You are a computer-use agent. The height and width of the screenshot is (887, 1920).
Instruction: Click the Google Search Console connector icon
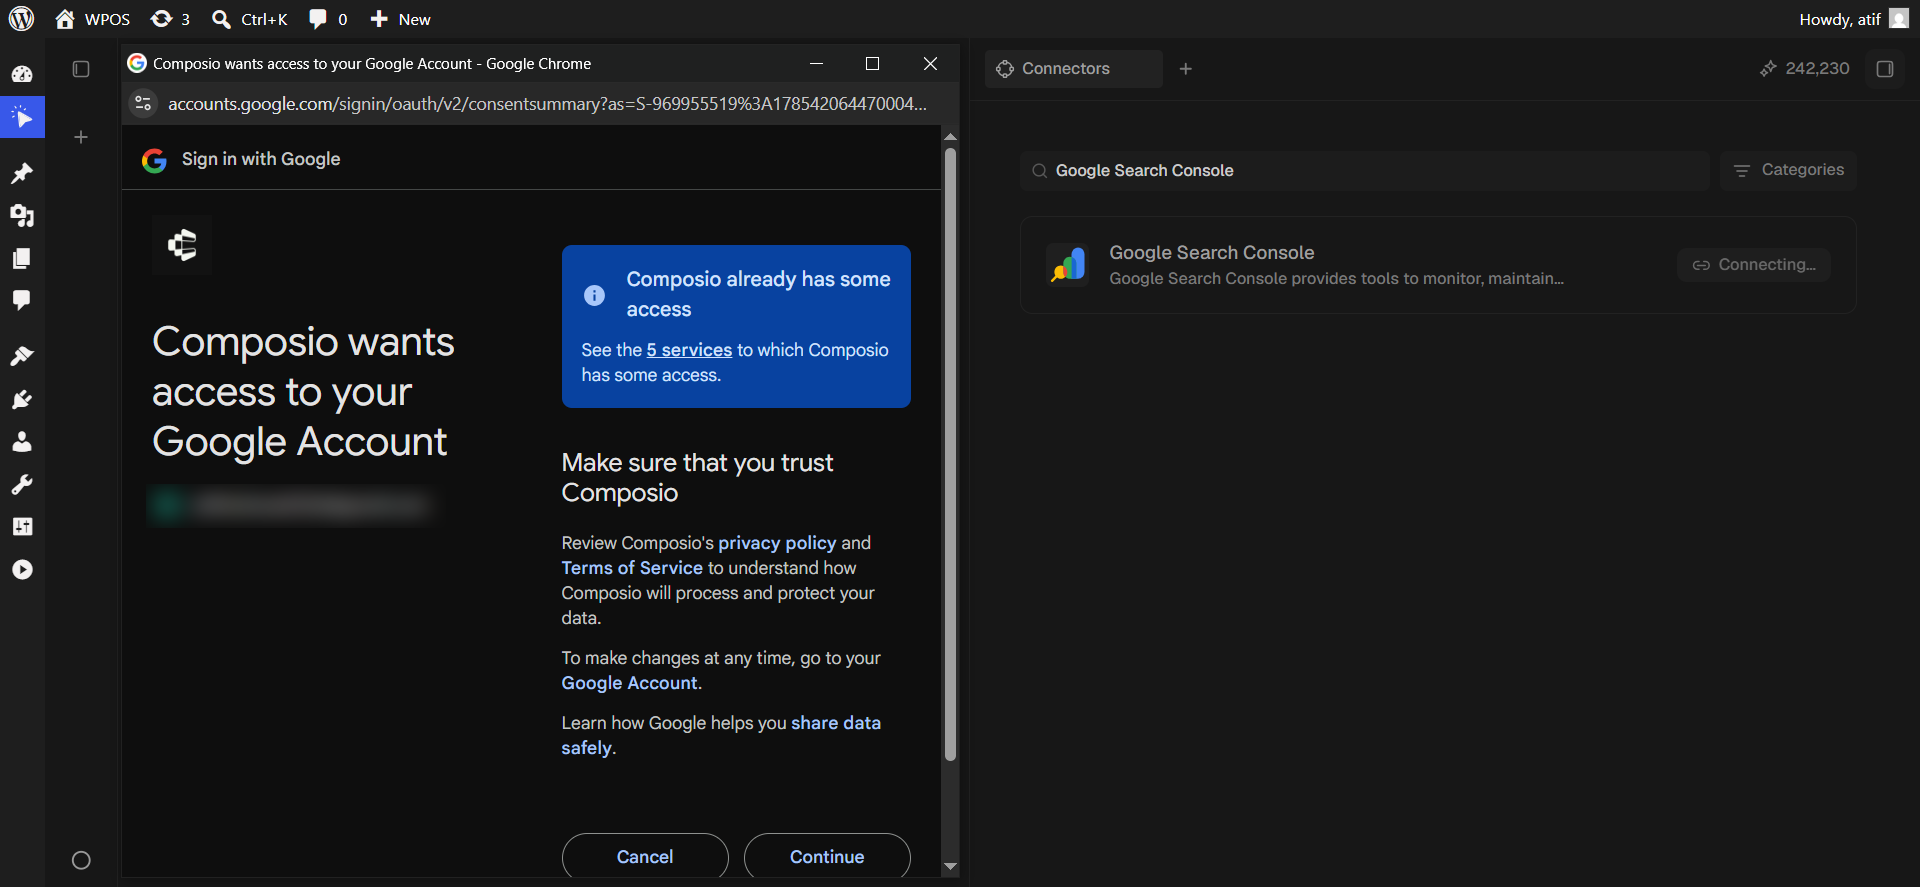[x=1068, y=265]
